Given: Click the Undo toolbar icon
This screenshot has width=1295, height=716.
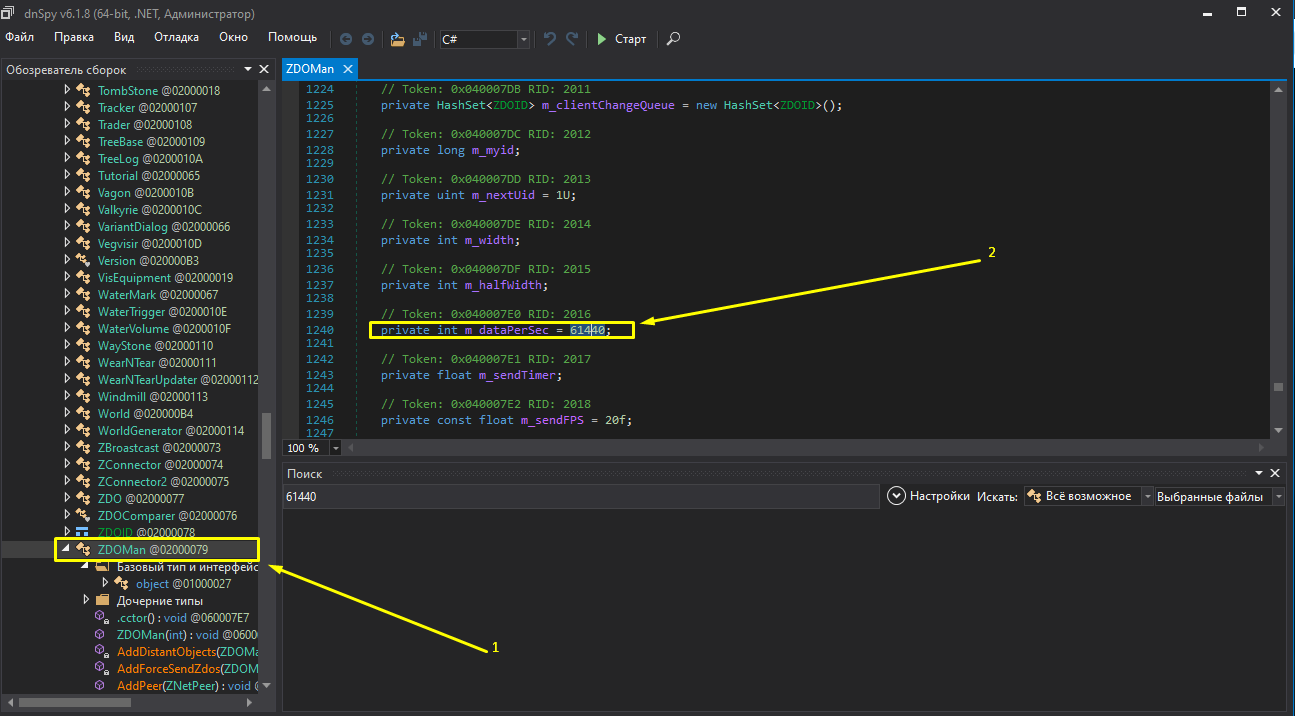Looking at the screenshot, I should [x=550, y=39].
